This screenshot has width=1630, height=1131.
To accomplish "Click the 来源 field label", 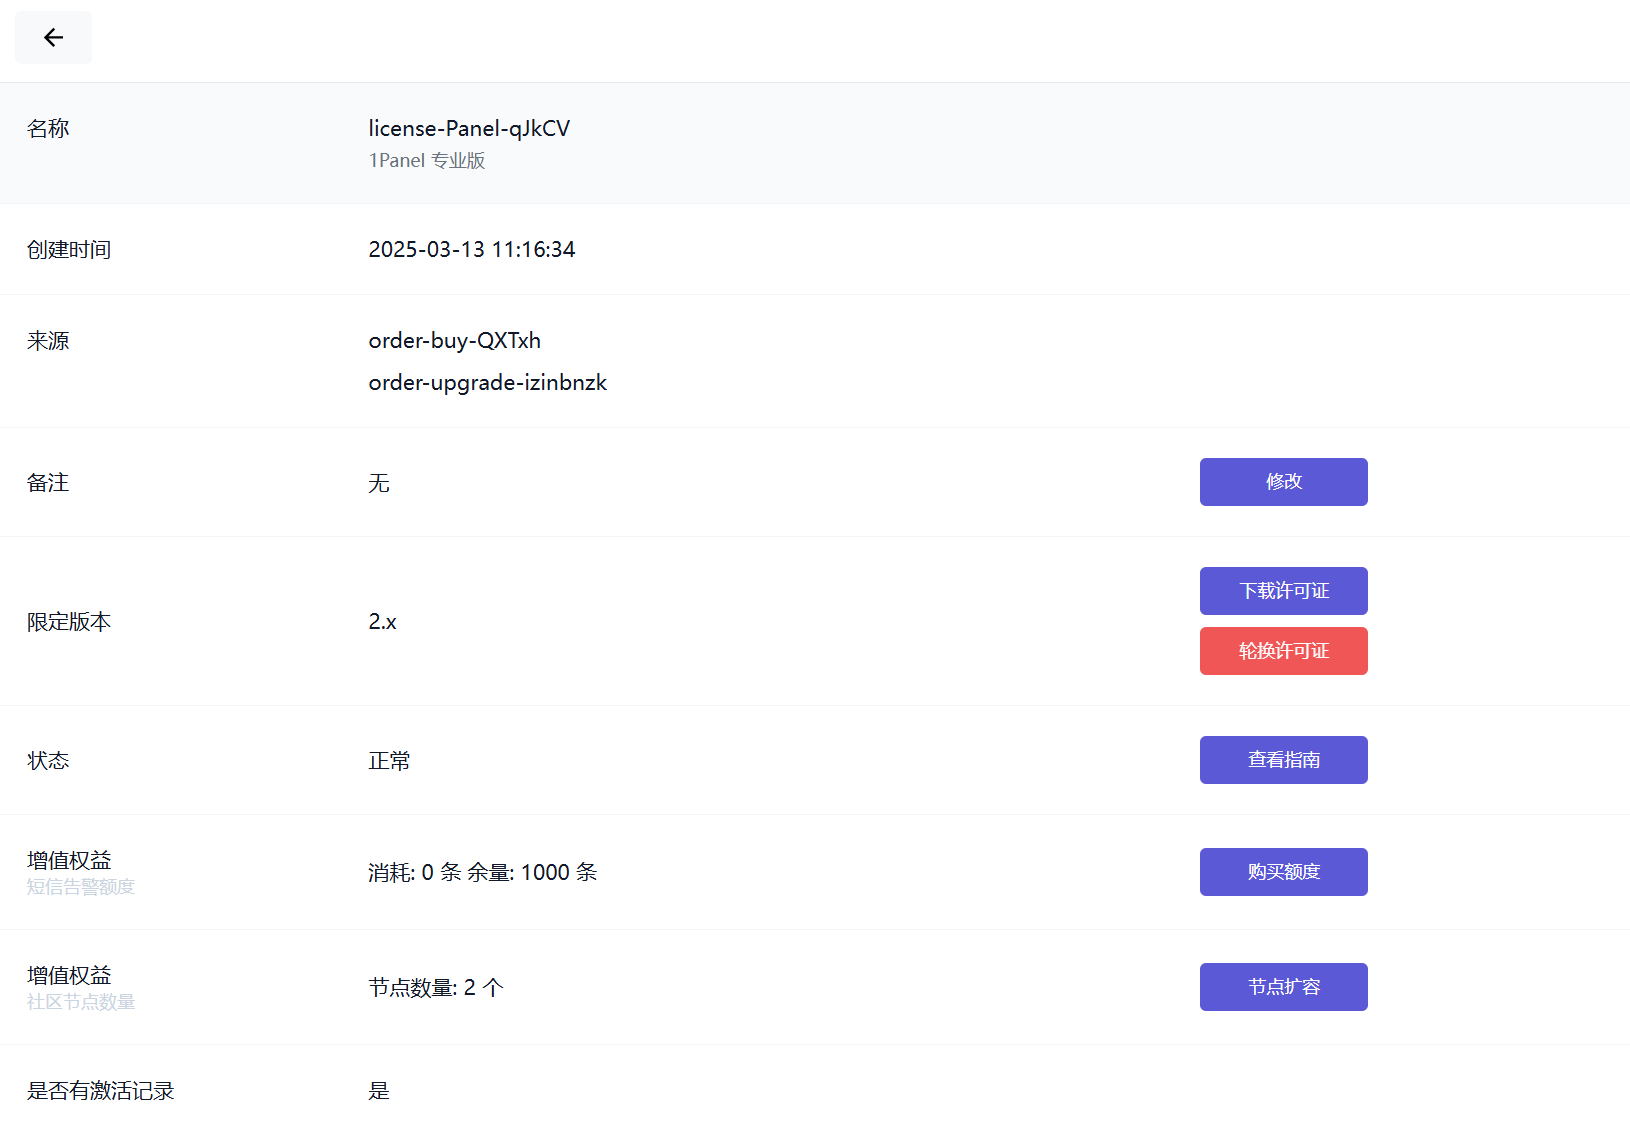I will (48, 341).
